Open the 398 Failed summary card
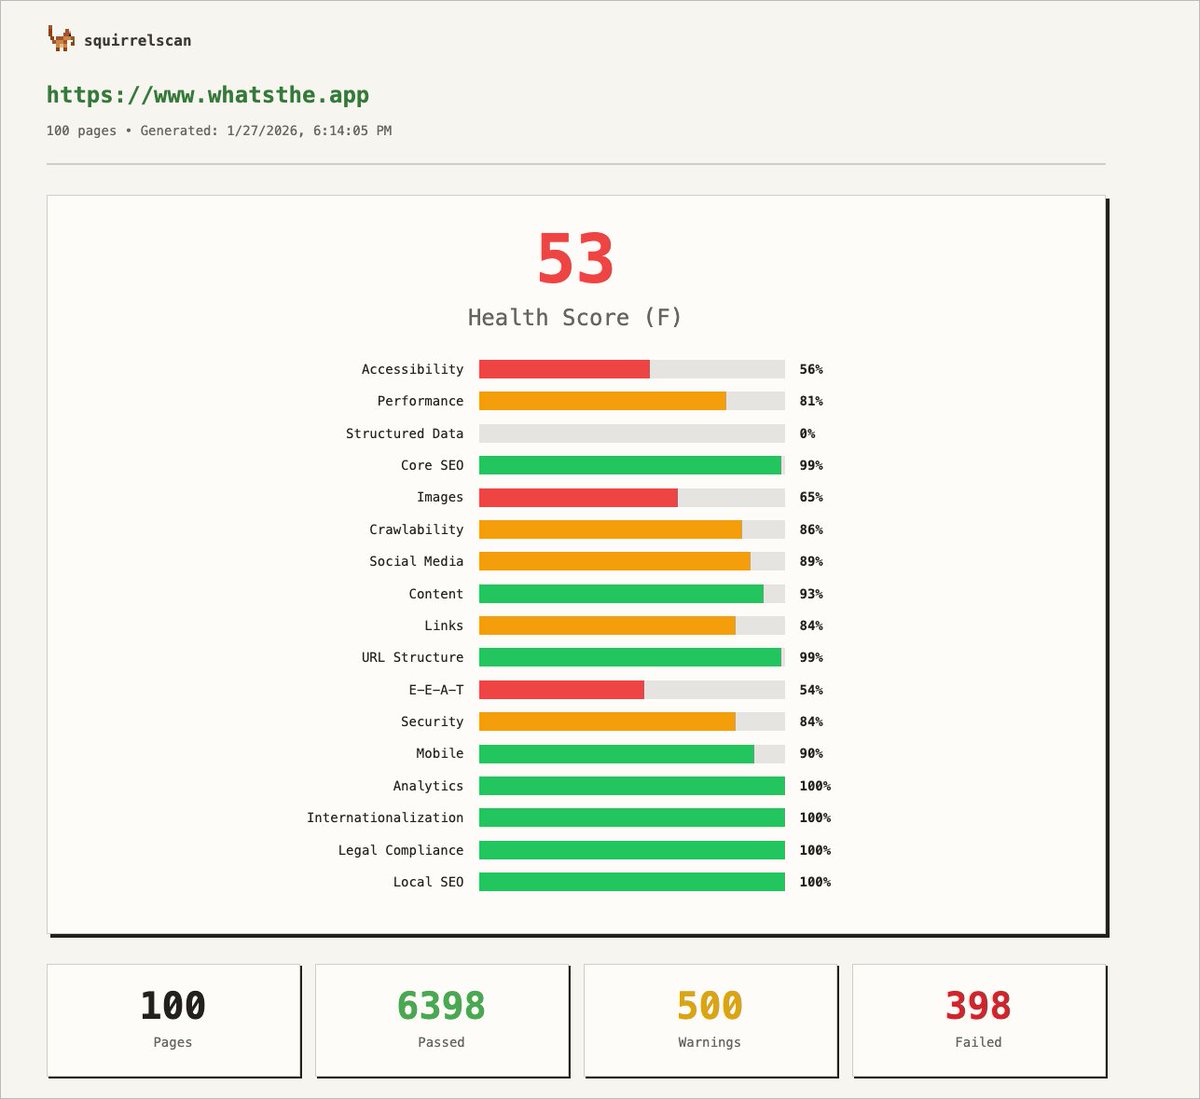The height and width of the screenshot is (1099, 1200). pyautogui.click(x=979, y=1020)
